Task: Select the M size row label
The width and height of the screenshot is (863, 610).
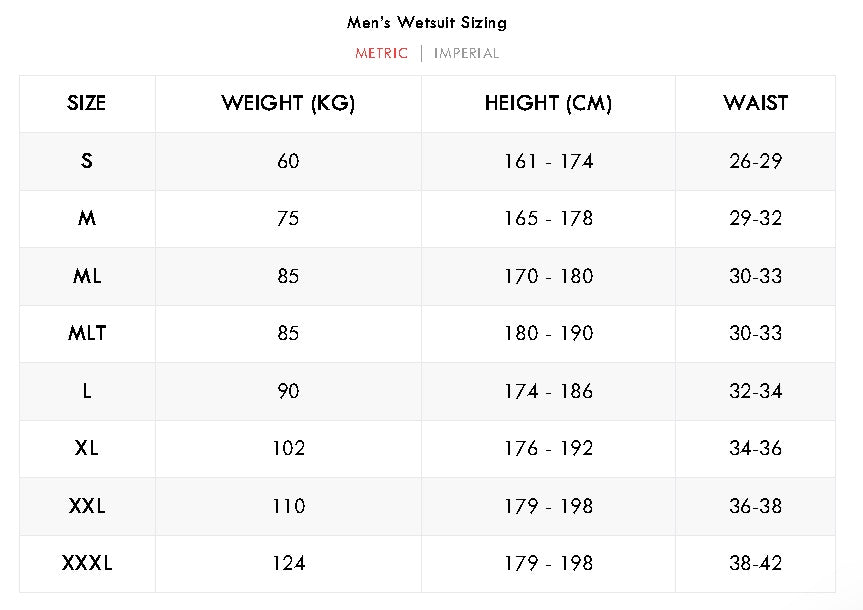Action: coord(87,218)
